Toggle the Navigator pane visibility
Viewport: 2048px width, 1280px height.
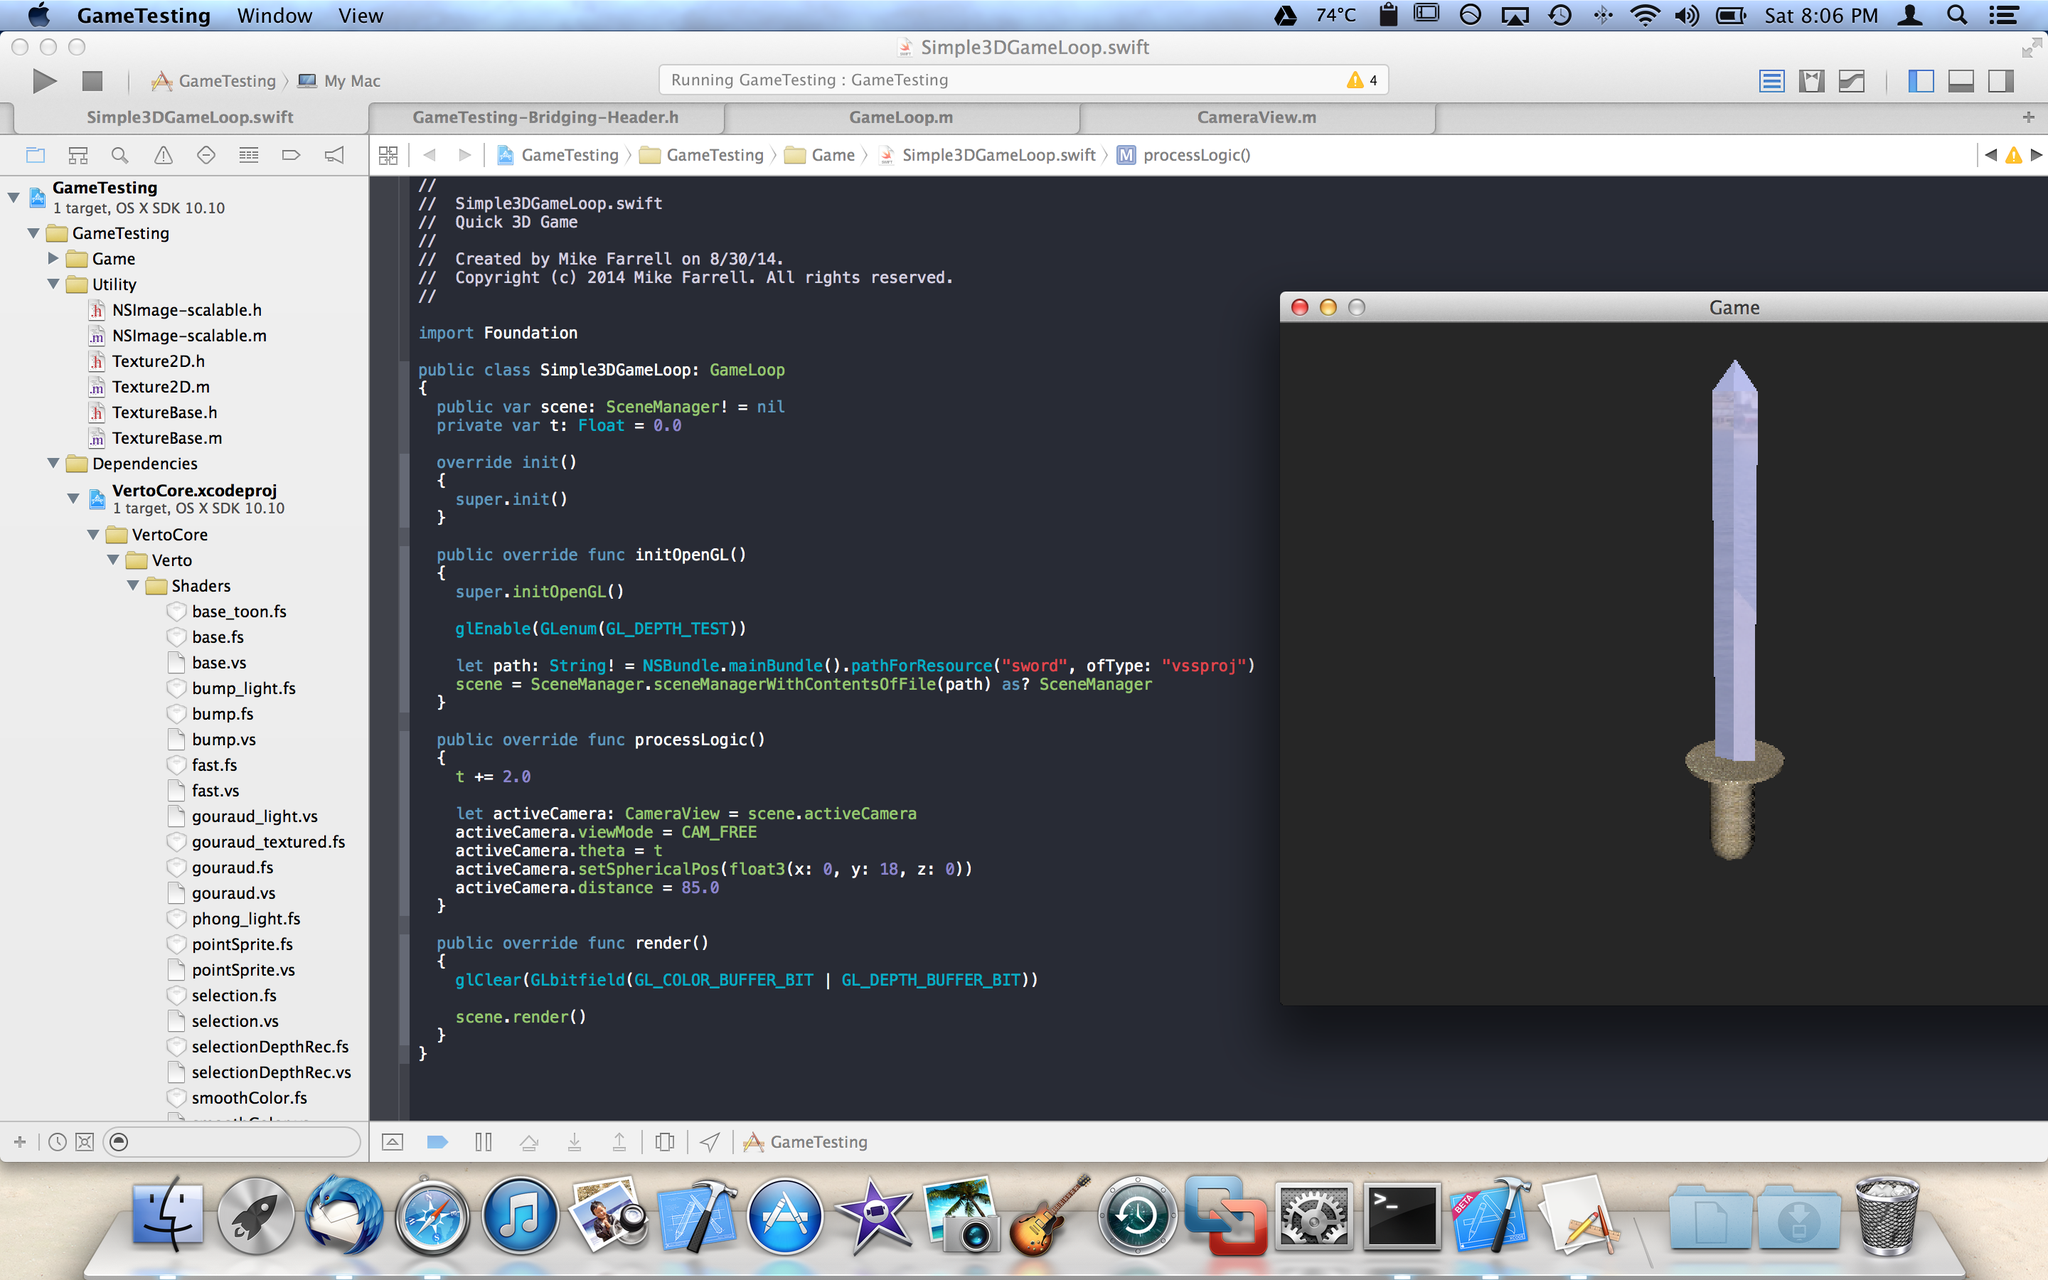(x=1921, y=81)
